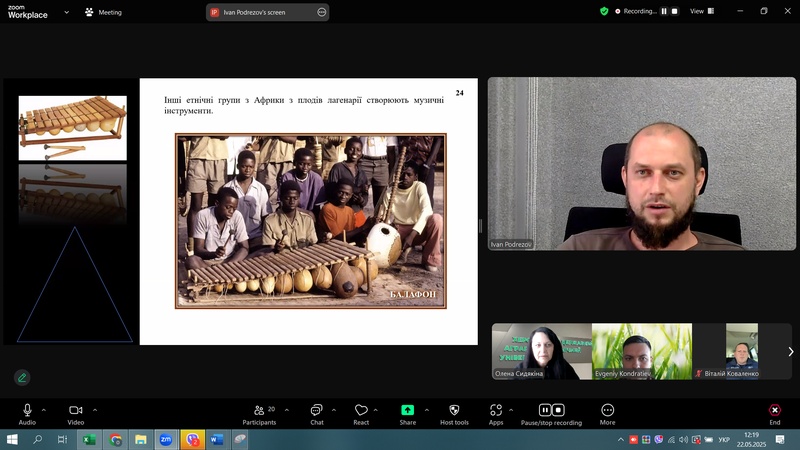
Task: Grab the divider handle between screen and video
Action: pyautogui.click(x=481, y=226)
